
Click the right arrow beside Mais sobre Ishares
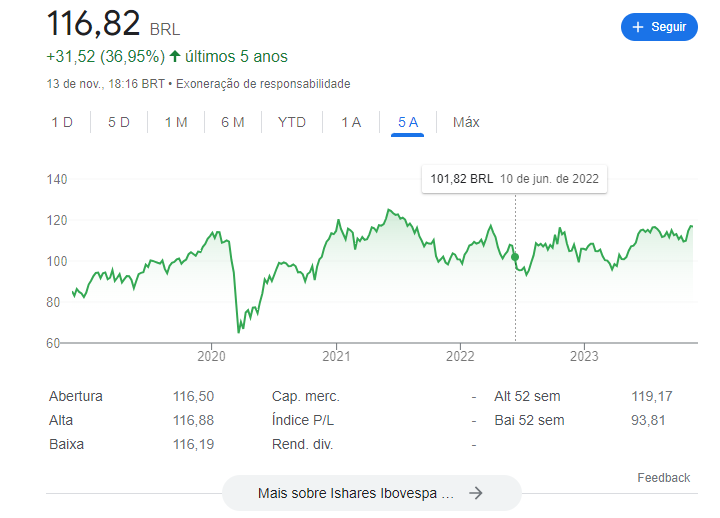tap(476, 493)
